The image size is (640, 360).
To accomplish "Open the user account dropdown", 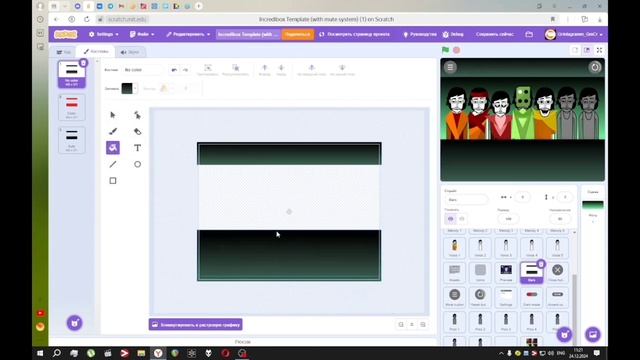I will point(574,34).
